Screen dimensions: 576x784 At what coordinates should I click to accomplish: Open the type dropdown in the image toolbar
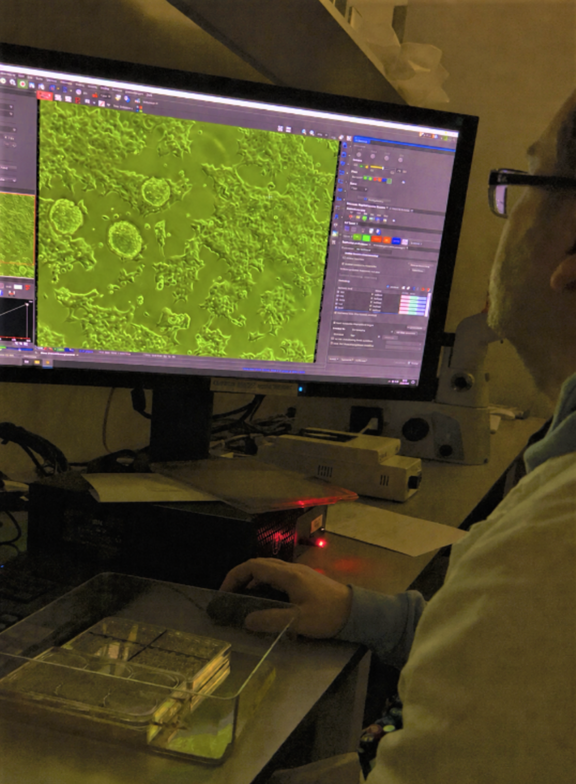click(x=105, y=96)
